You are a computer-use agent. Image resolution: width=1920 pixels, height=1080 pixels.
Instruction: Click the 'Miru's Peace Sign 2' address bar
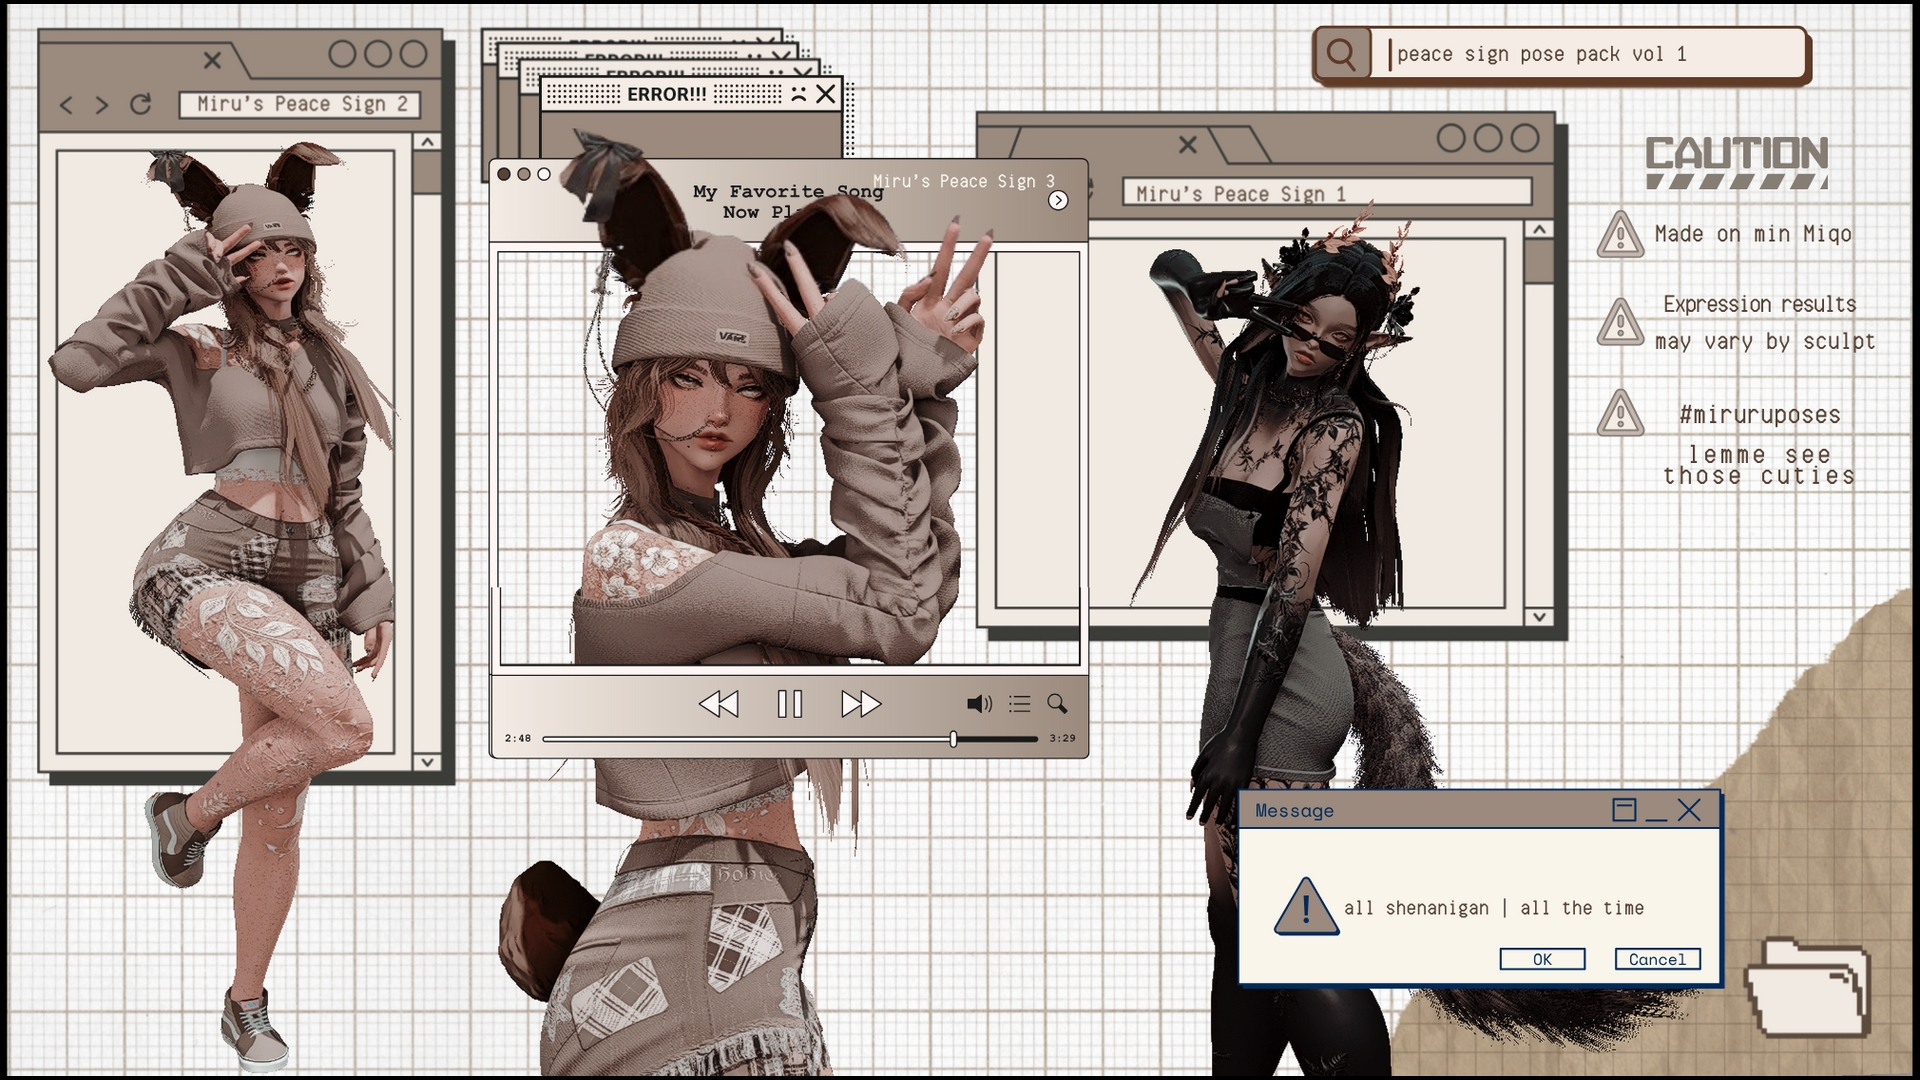299,104
